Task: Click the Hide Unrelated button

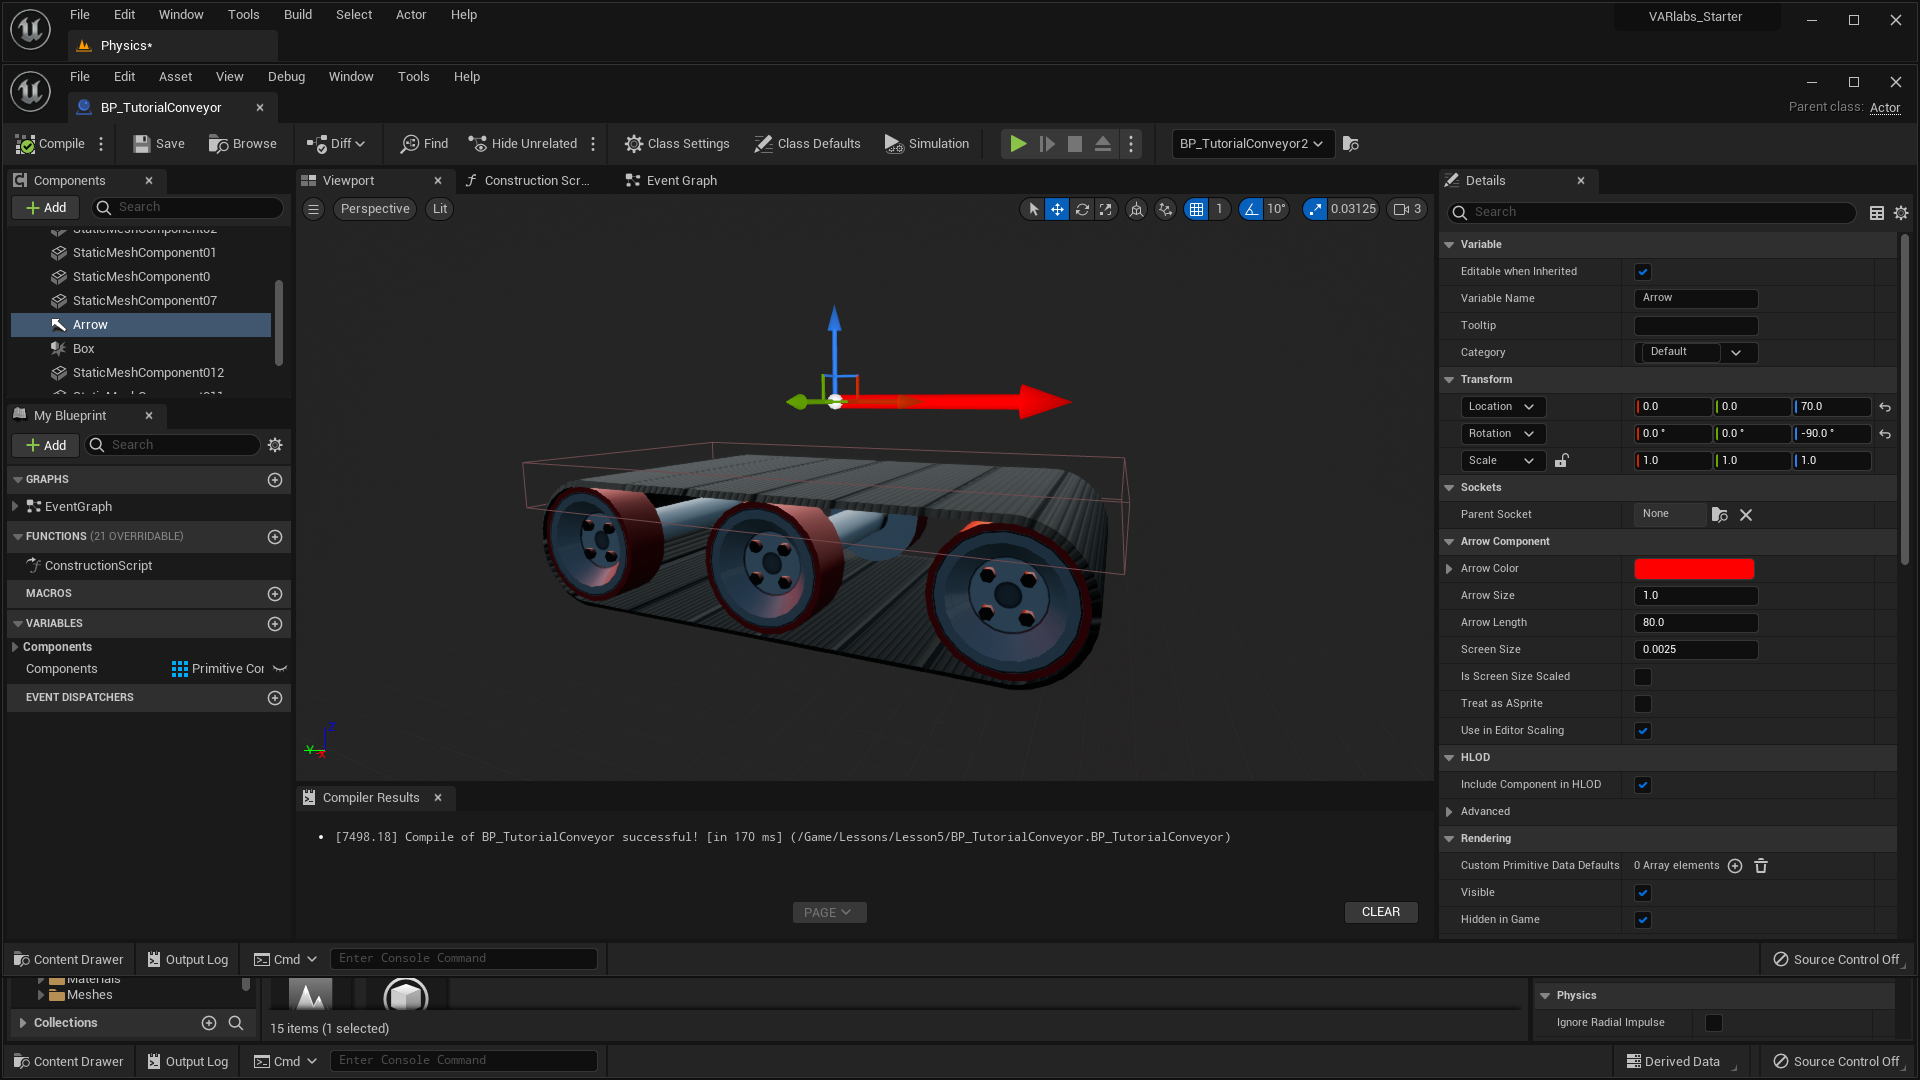Action: click(x=522, y=142)
